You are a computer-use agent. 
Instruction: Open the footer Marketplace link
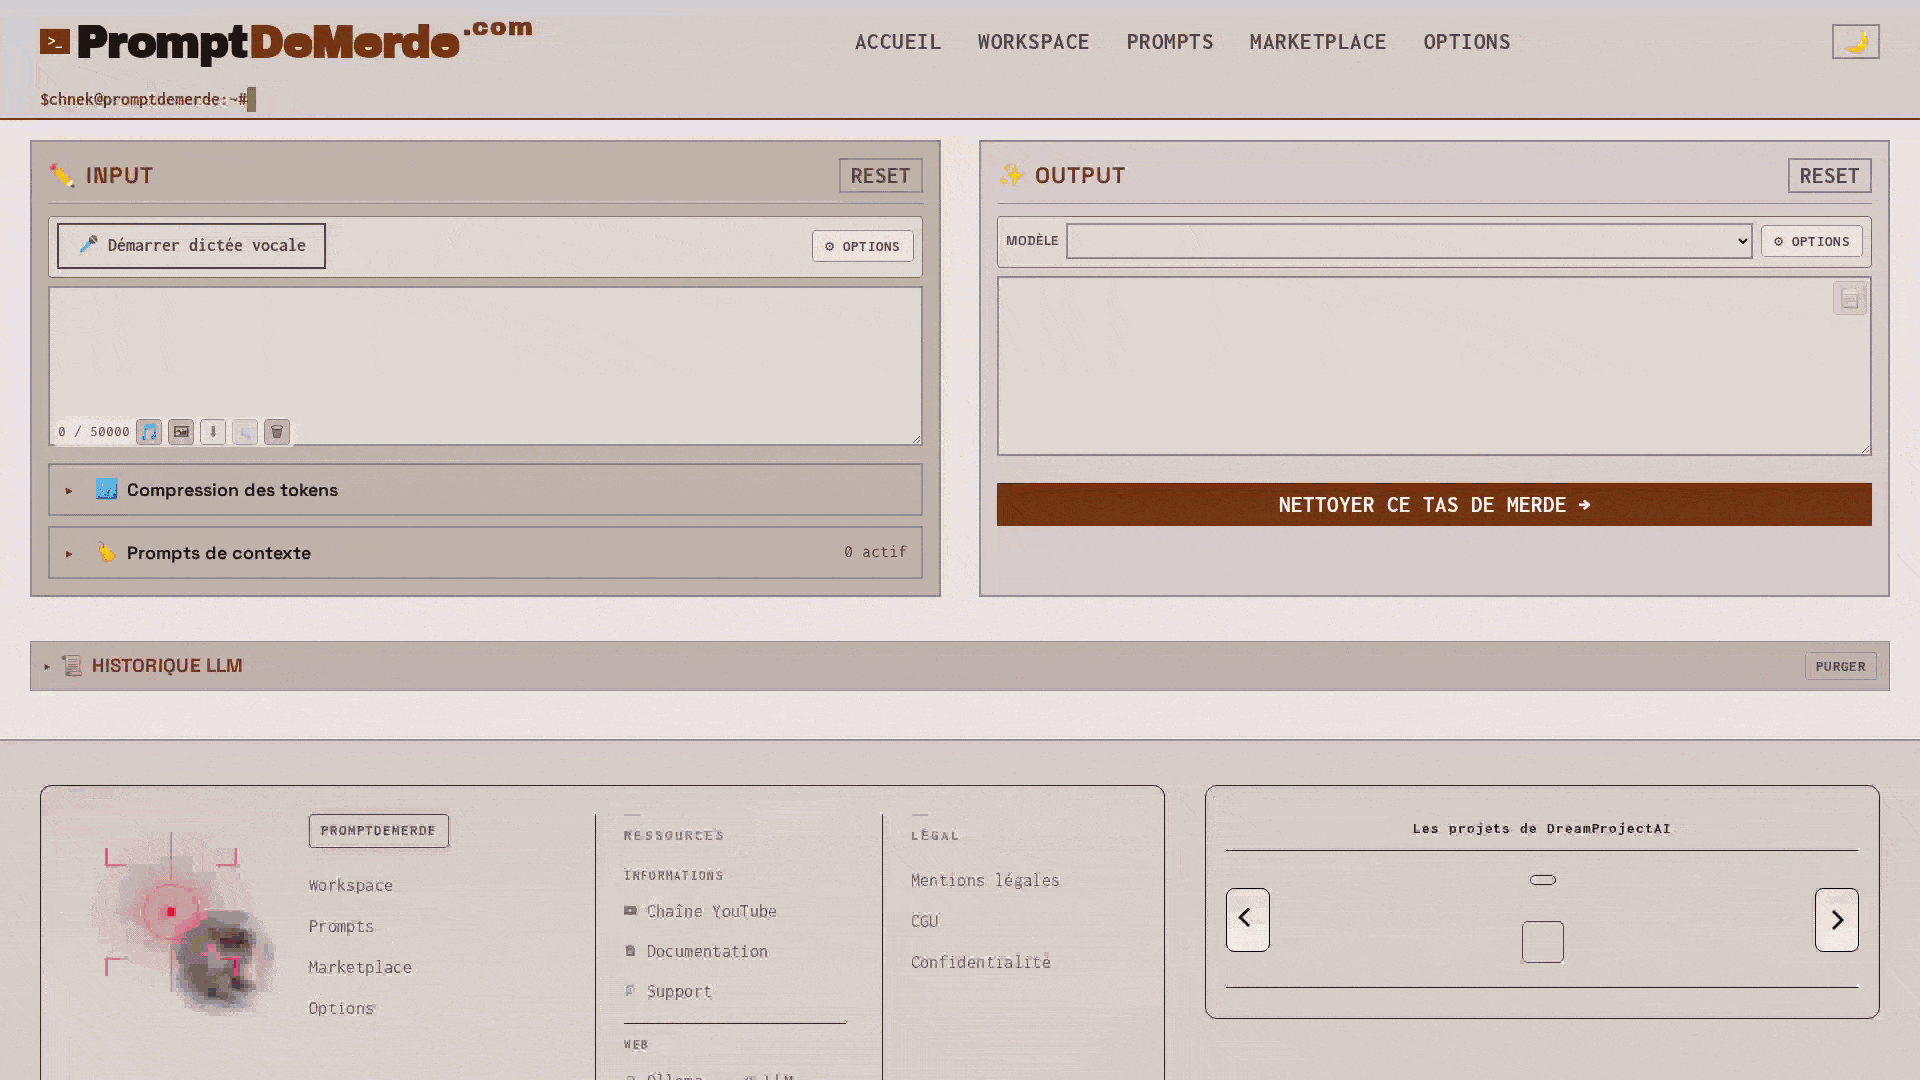(360, 968)
